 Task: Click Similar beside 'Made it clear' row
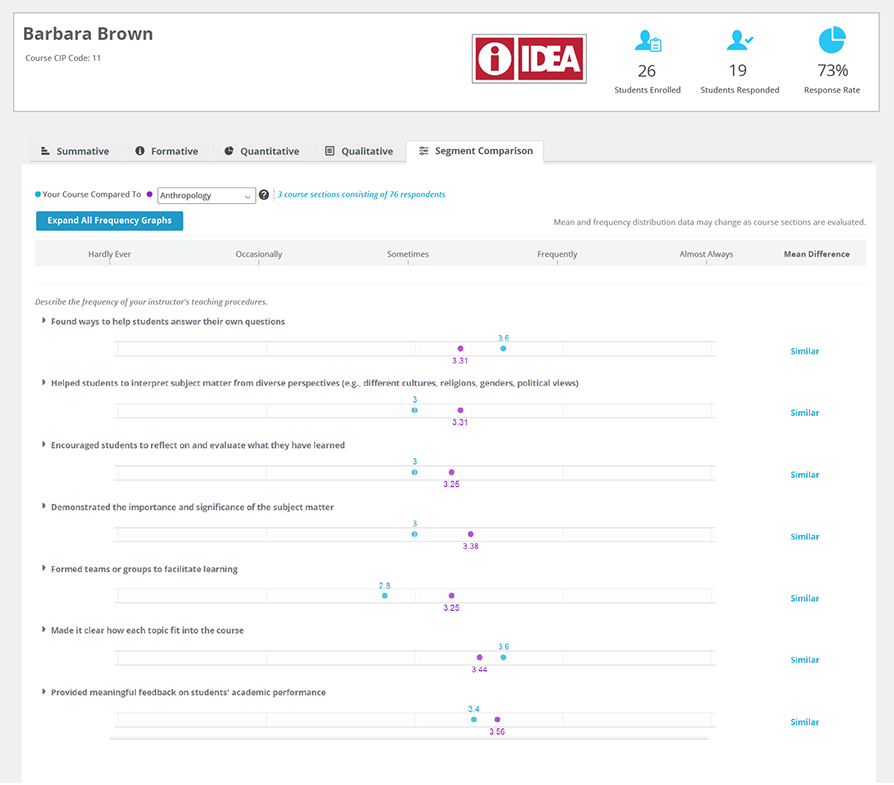tap(804, 660)
